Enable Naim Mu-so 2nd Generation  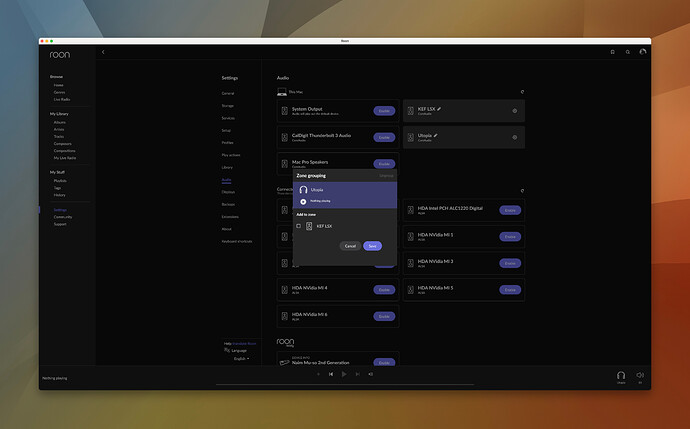(x=384, y=362)
